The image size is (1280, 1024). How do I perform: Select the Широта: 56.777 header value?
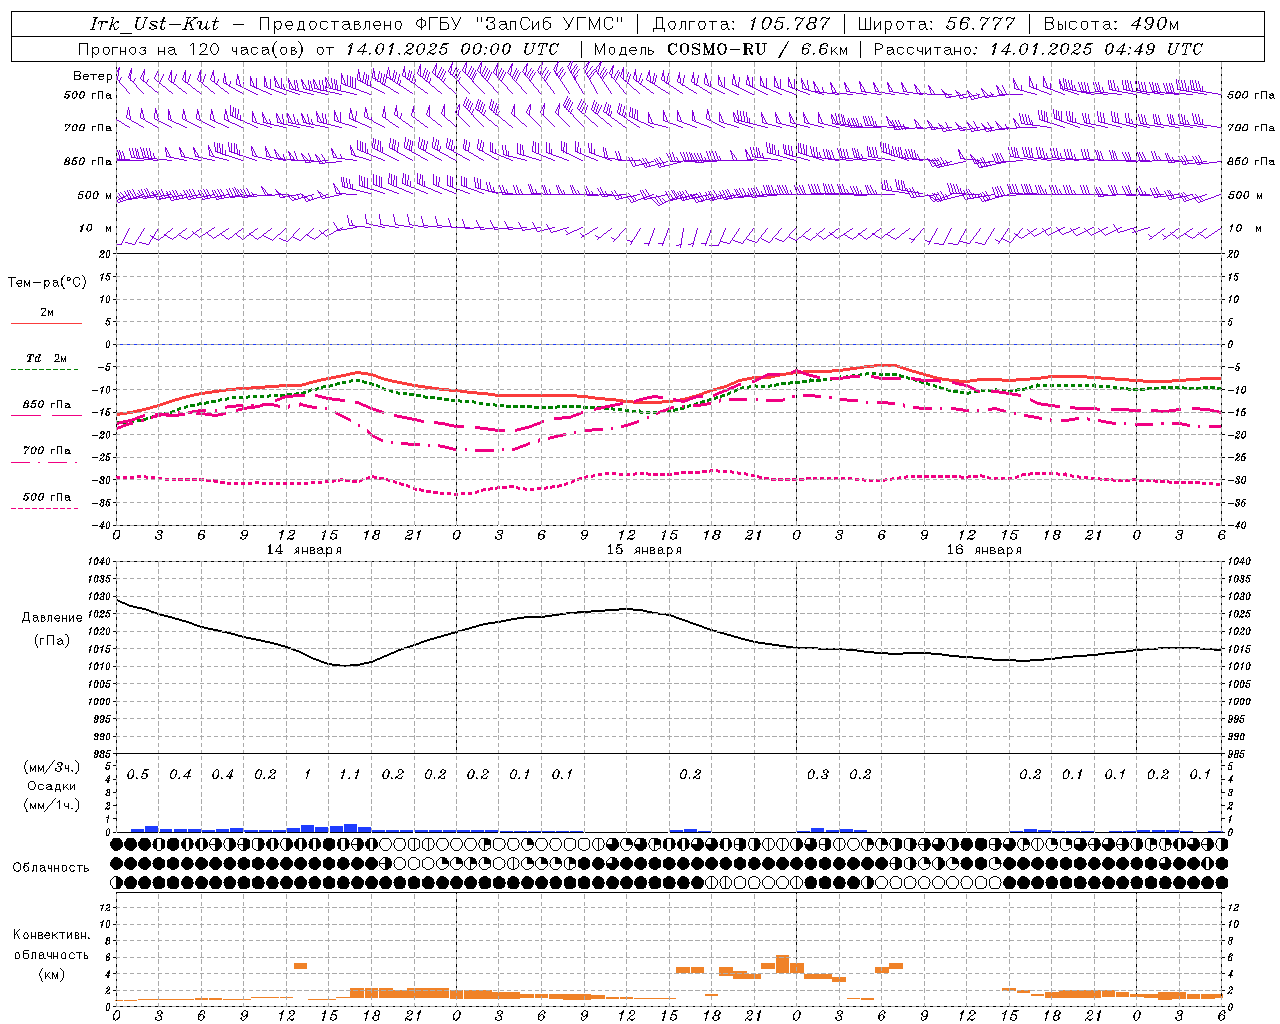pyautogui.click(x=937, y=24)
